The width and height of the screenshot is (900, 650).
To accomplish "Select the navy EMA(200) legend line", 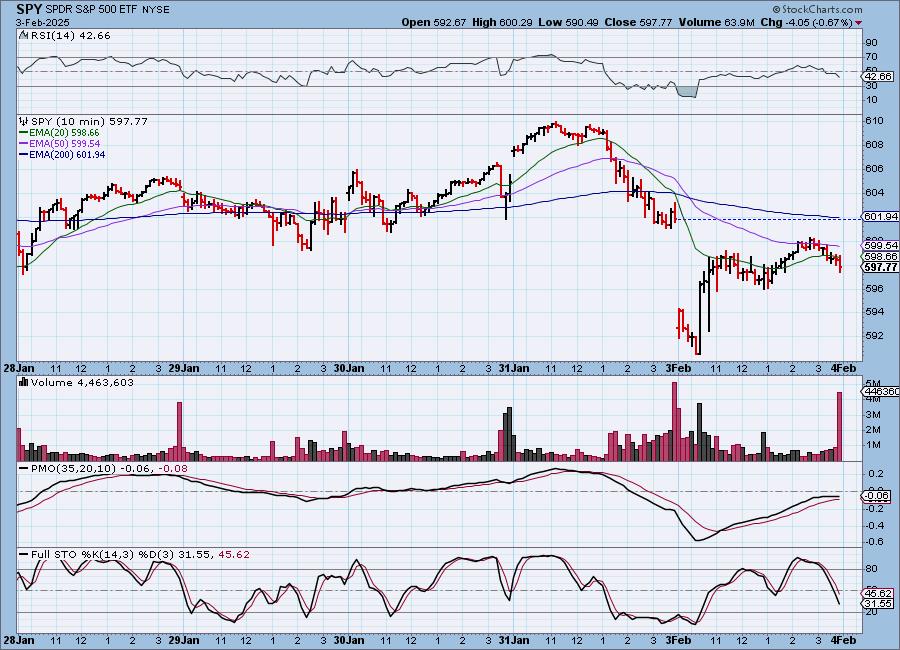I will coord(24,154).
